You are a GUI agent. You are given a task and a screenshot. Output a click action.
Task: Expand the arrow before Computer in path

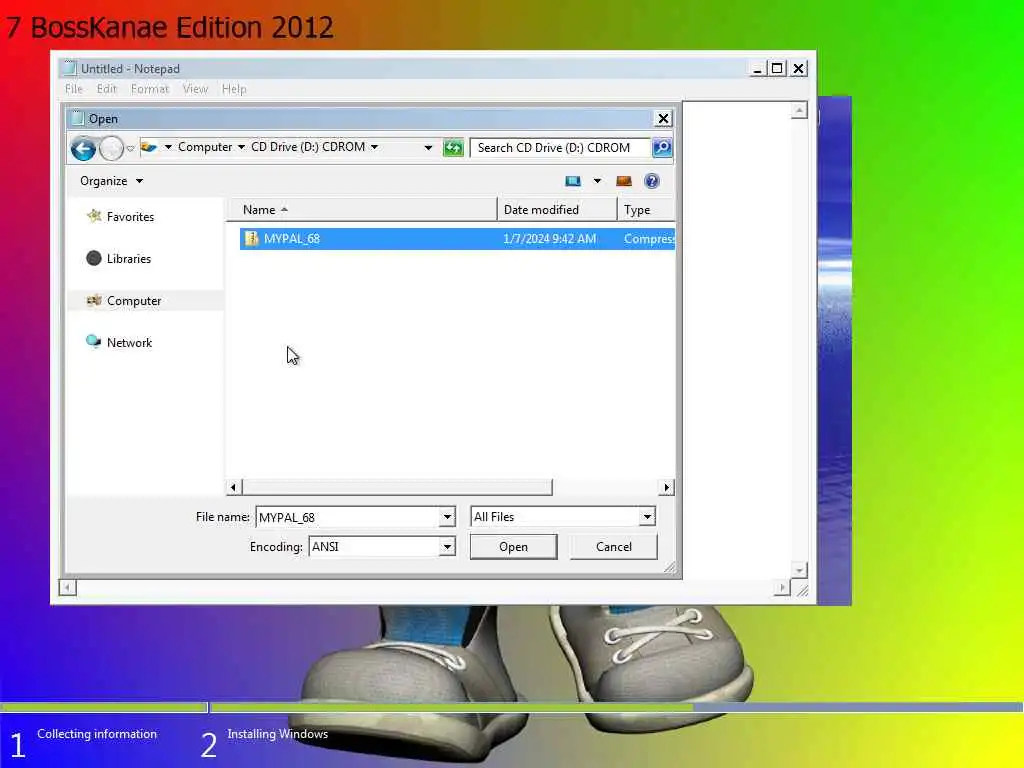[x=168, y=147]
